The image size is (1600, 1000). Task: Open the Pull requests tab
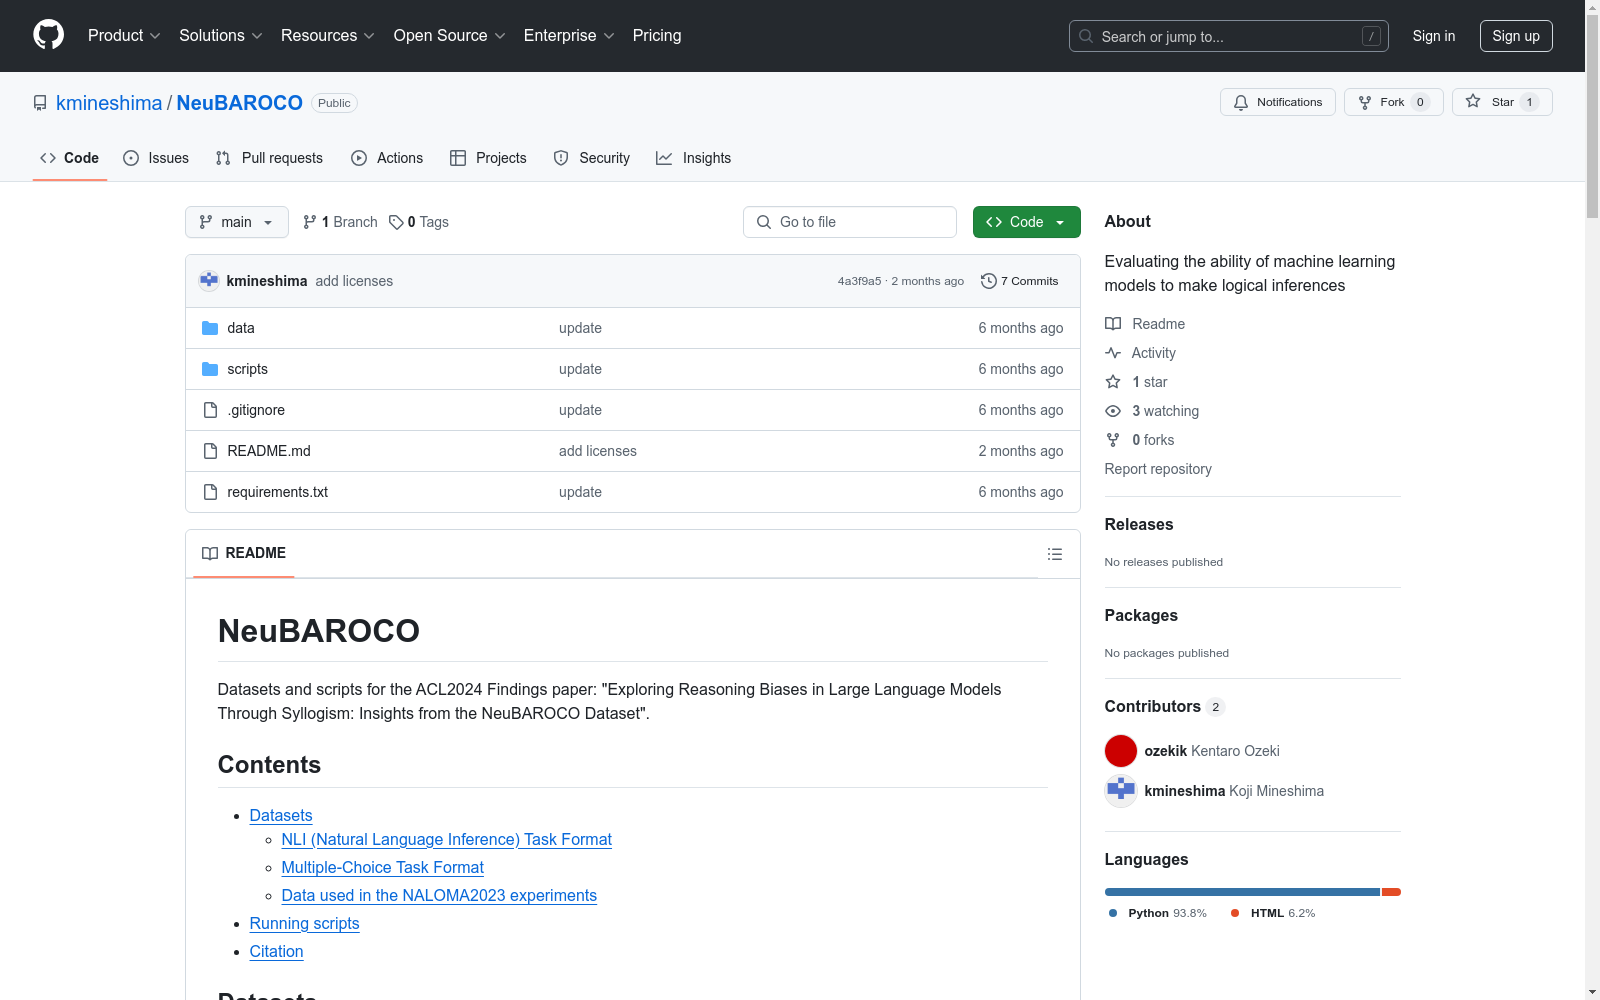269,158
